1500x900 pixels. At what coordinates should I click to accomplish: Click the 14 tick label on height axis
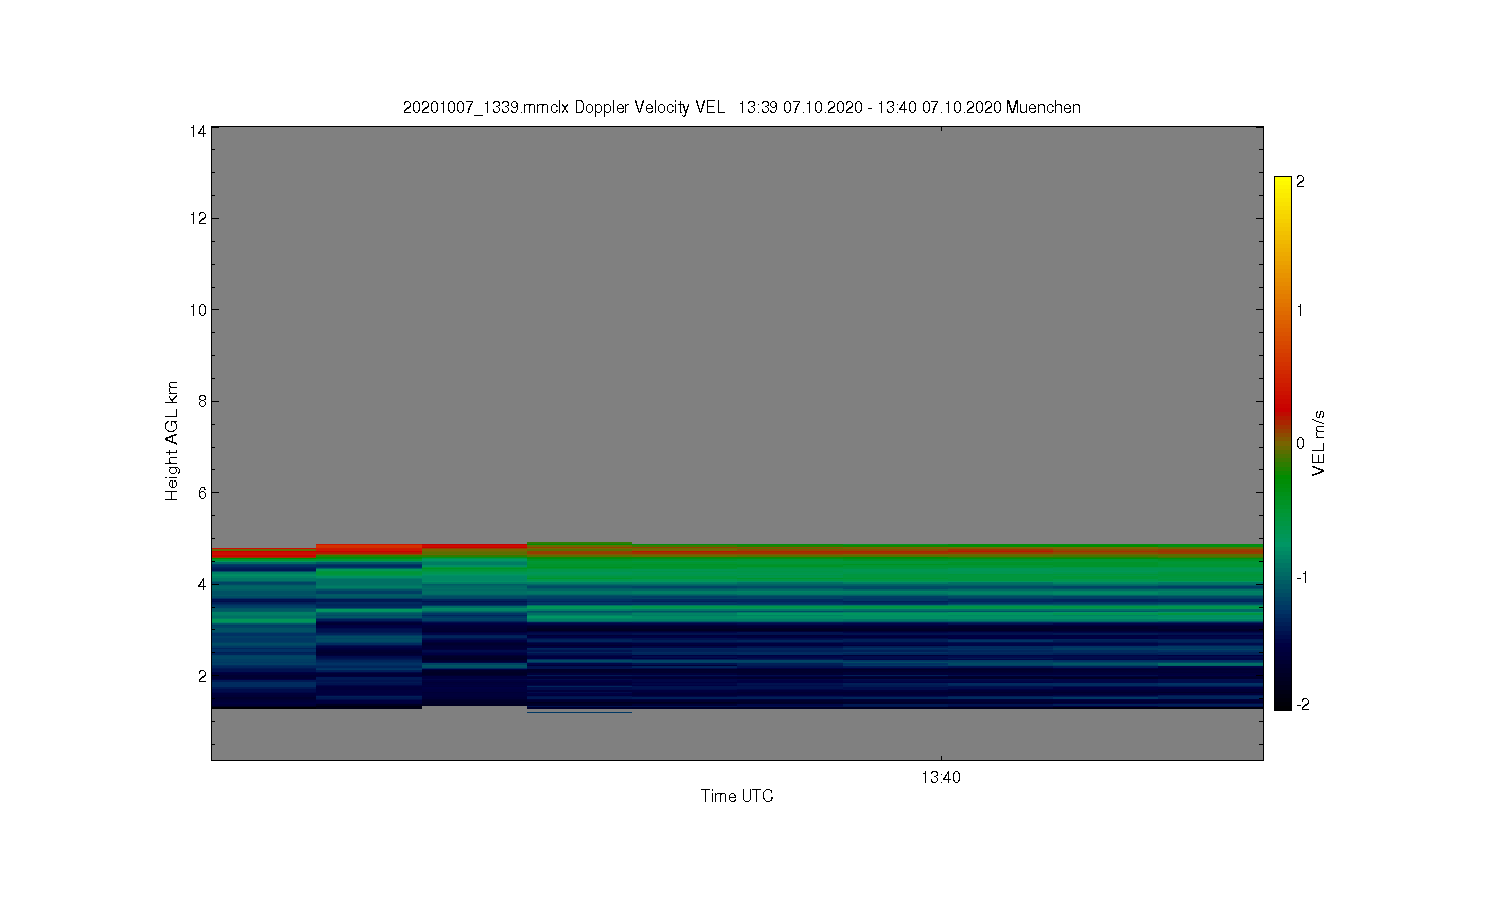point(197,131)
